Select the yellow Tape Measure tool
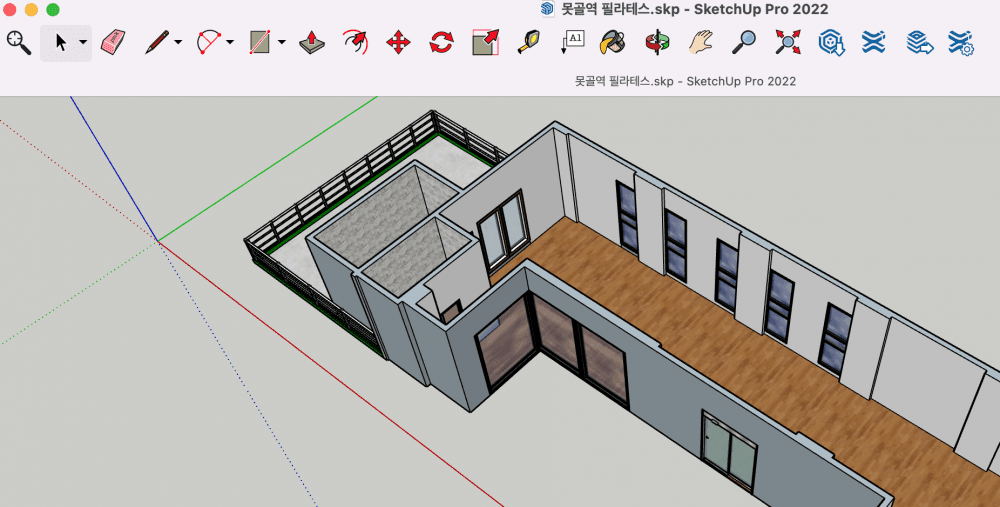This screenshot has width=1000, height=507. pos(529,43)
